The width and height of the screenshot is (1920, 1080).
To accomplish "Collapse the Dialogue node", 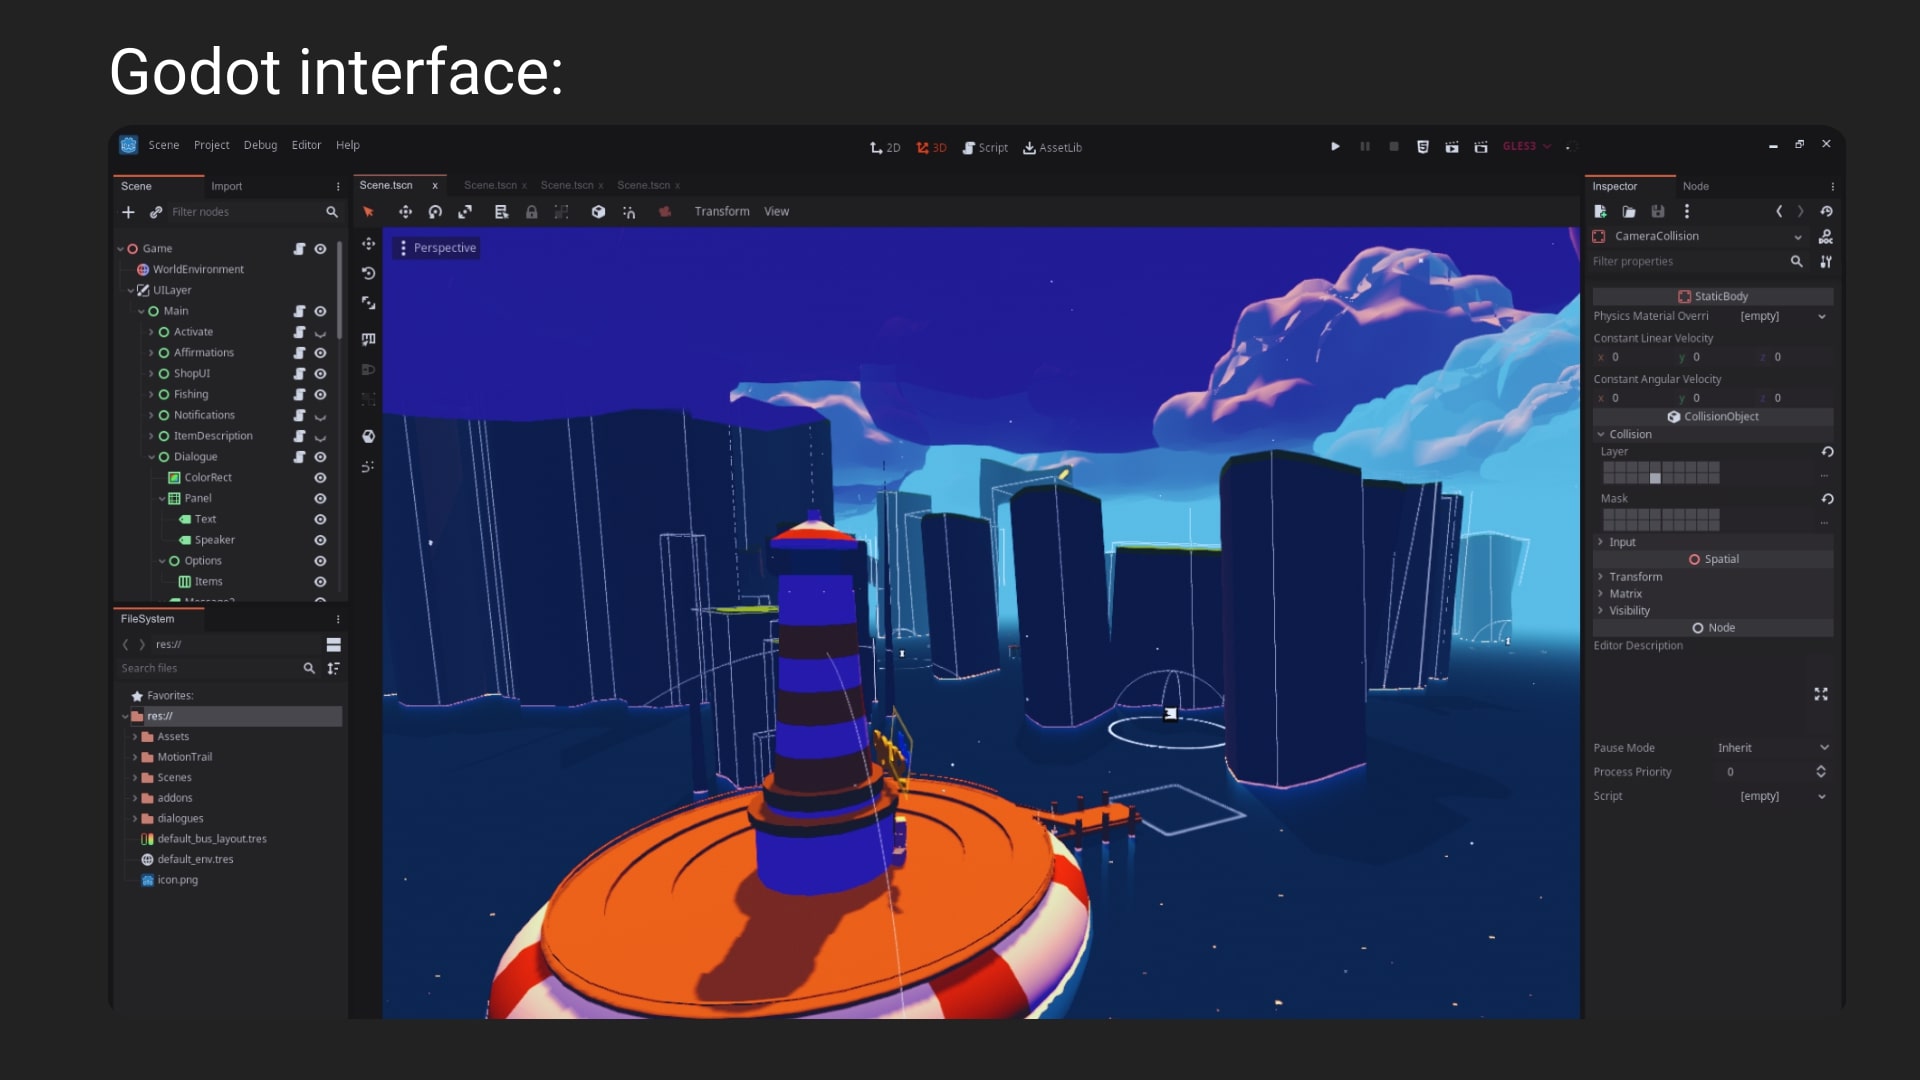I will [x=151, y=457].
